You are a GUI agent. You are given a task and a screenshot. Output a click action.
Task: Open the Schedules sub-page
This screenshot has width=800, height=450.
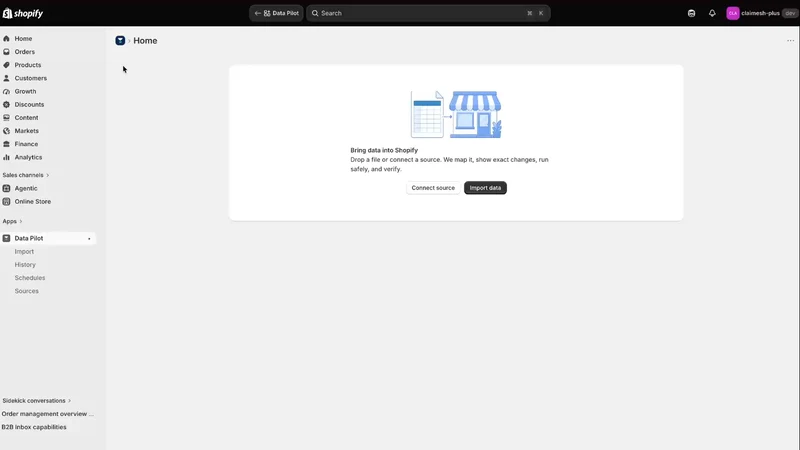[x=30, y=278]
